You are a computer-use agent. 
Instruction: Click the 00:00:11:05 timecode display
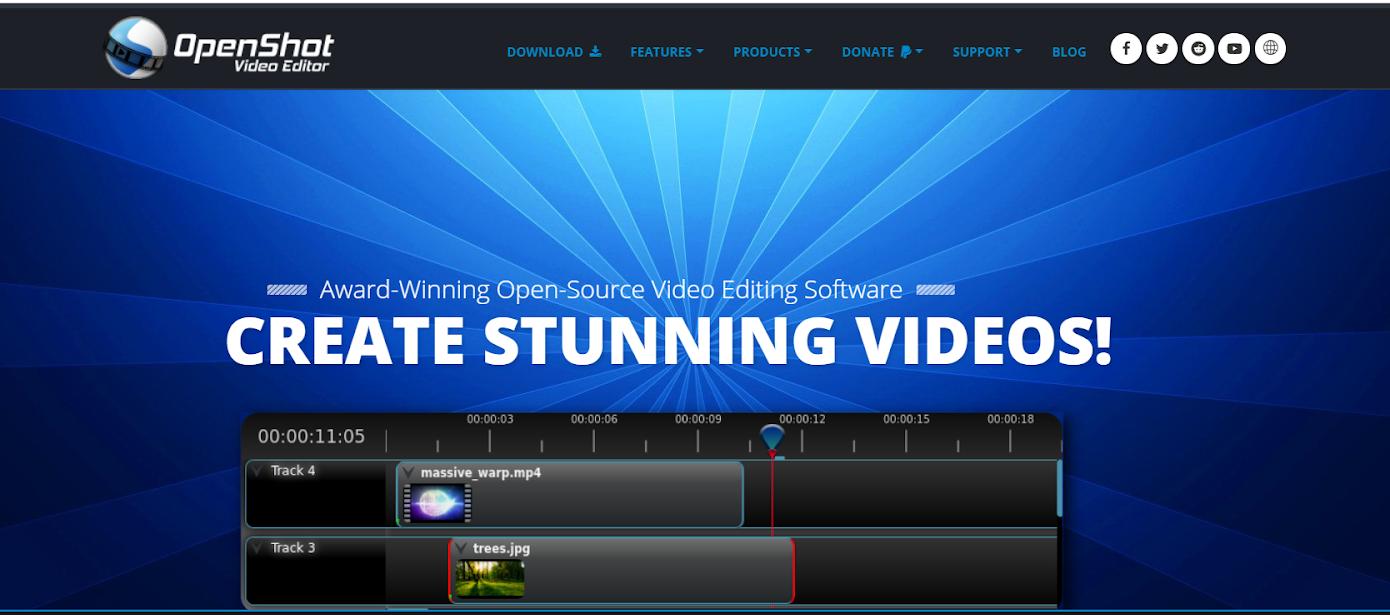(311, 437)
